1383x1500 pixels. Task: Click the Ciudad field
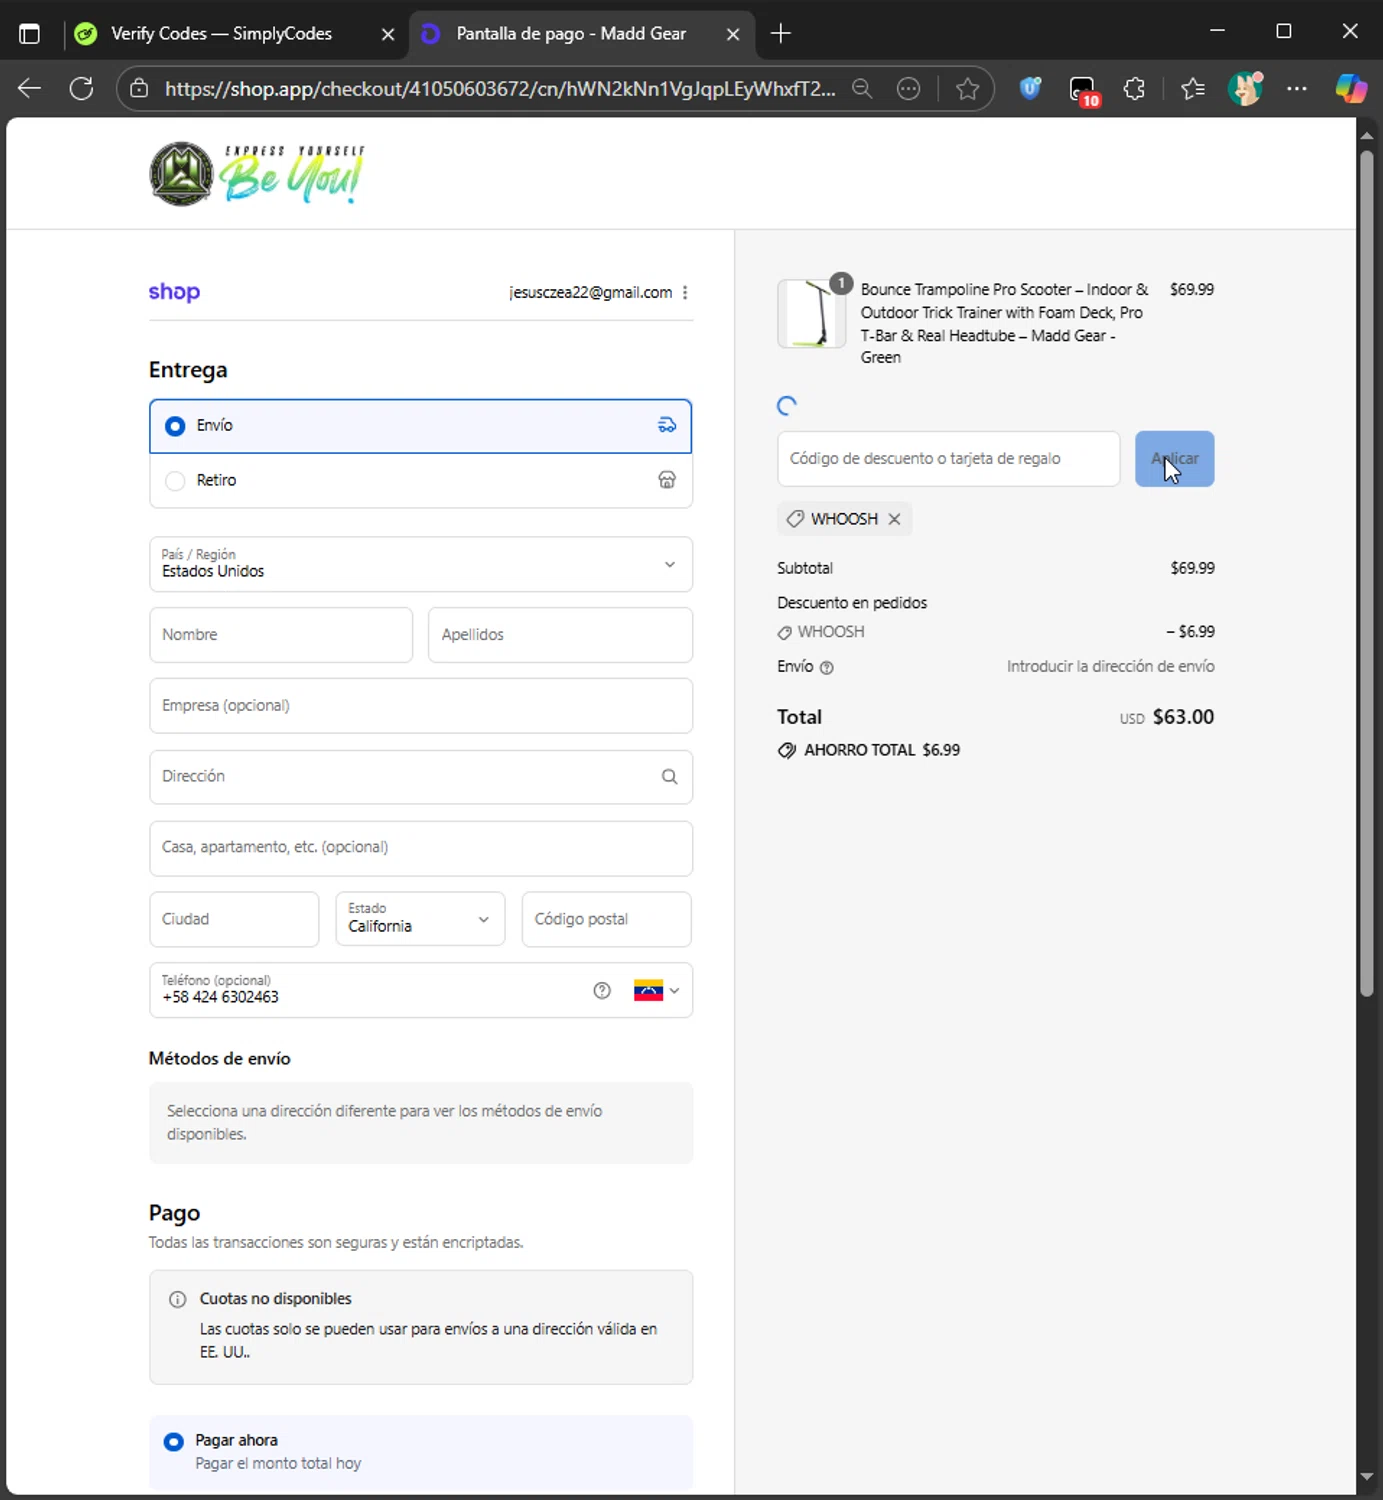point(234,919)
